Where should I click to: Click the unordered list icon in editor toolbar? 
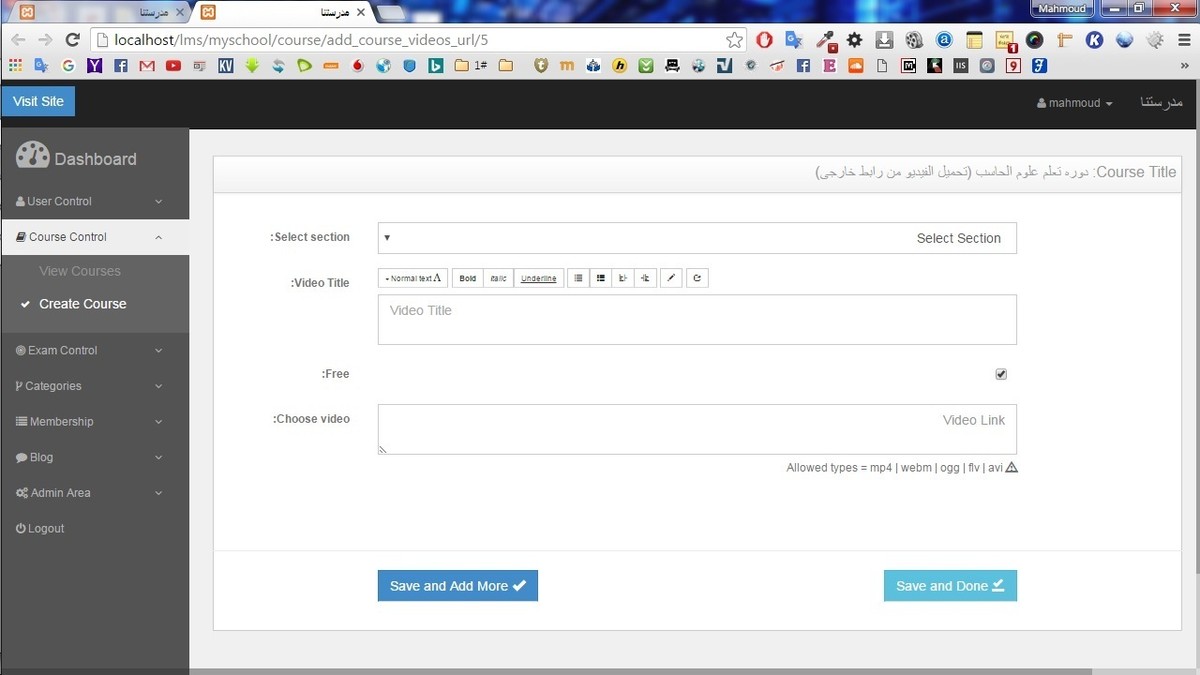(578, 278)
